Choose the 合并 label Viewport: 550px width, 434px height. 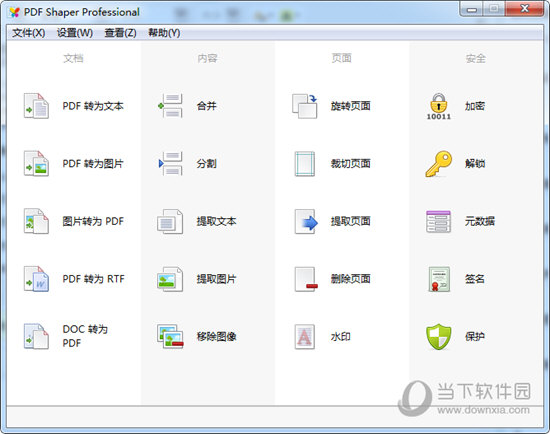pyautogui.click(x=207, y=106)
